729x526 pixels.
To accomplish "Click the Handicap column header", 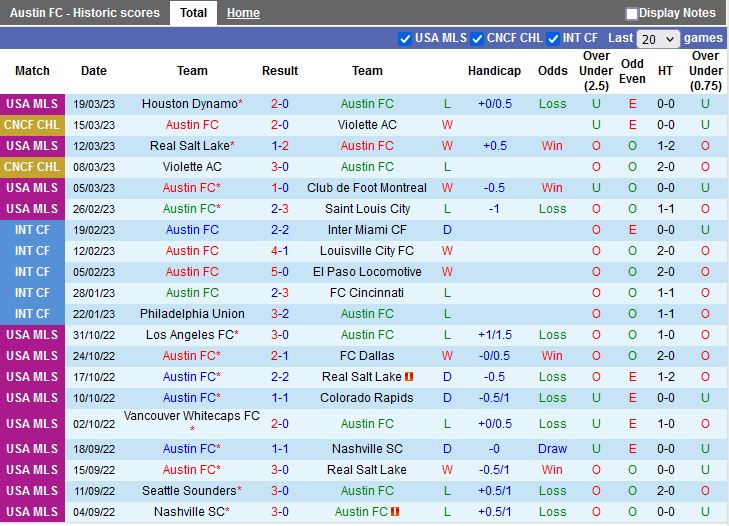I will [494, 71].
